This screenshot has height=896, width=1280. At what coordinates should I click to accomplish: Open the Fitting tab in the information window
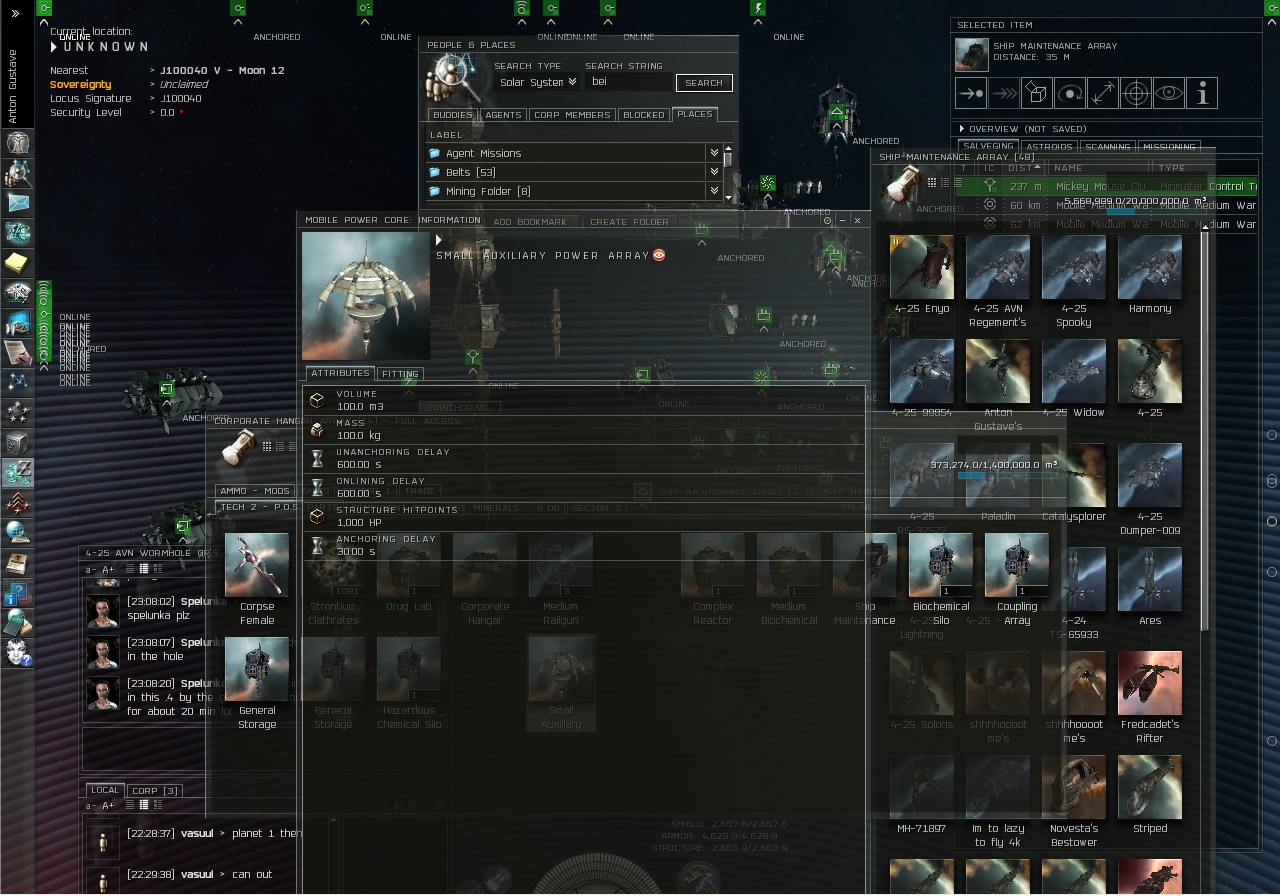click(x=400, y=374)
